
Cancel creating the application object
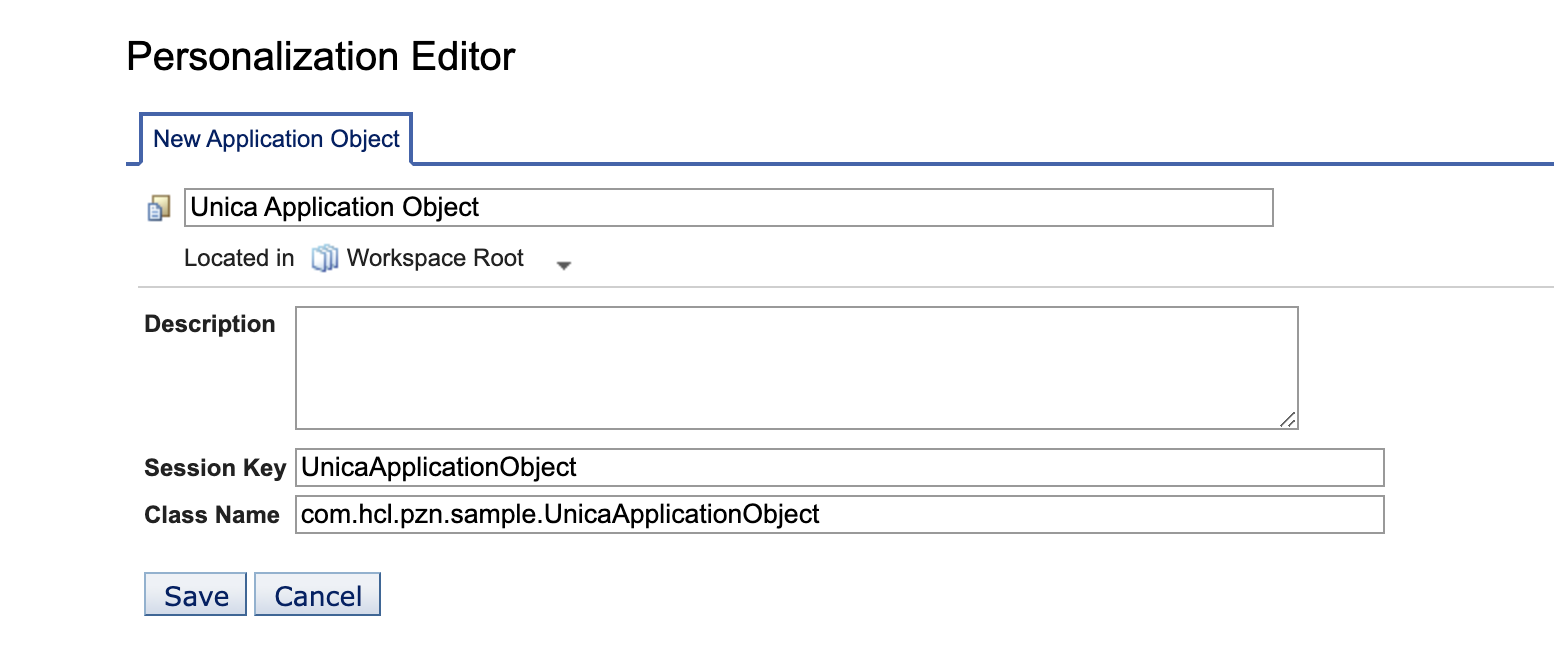click(317, 594)
